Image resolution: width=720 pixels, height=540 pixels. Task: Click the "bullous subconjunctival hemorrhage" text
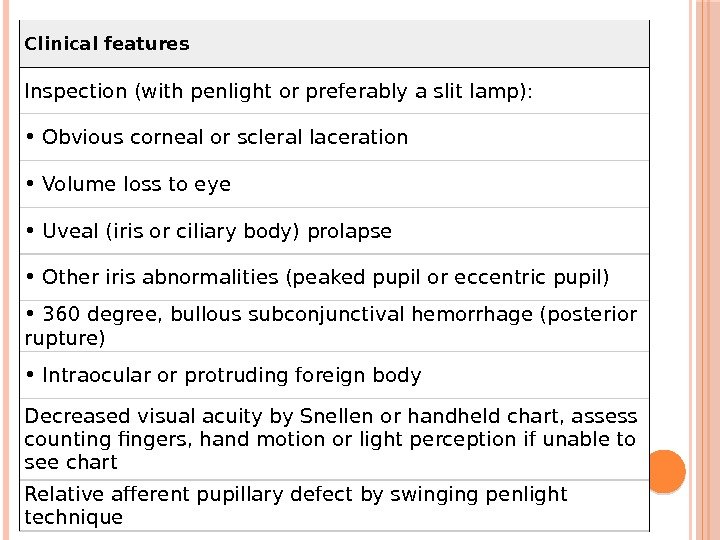point(352,316)
